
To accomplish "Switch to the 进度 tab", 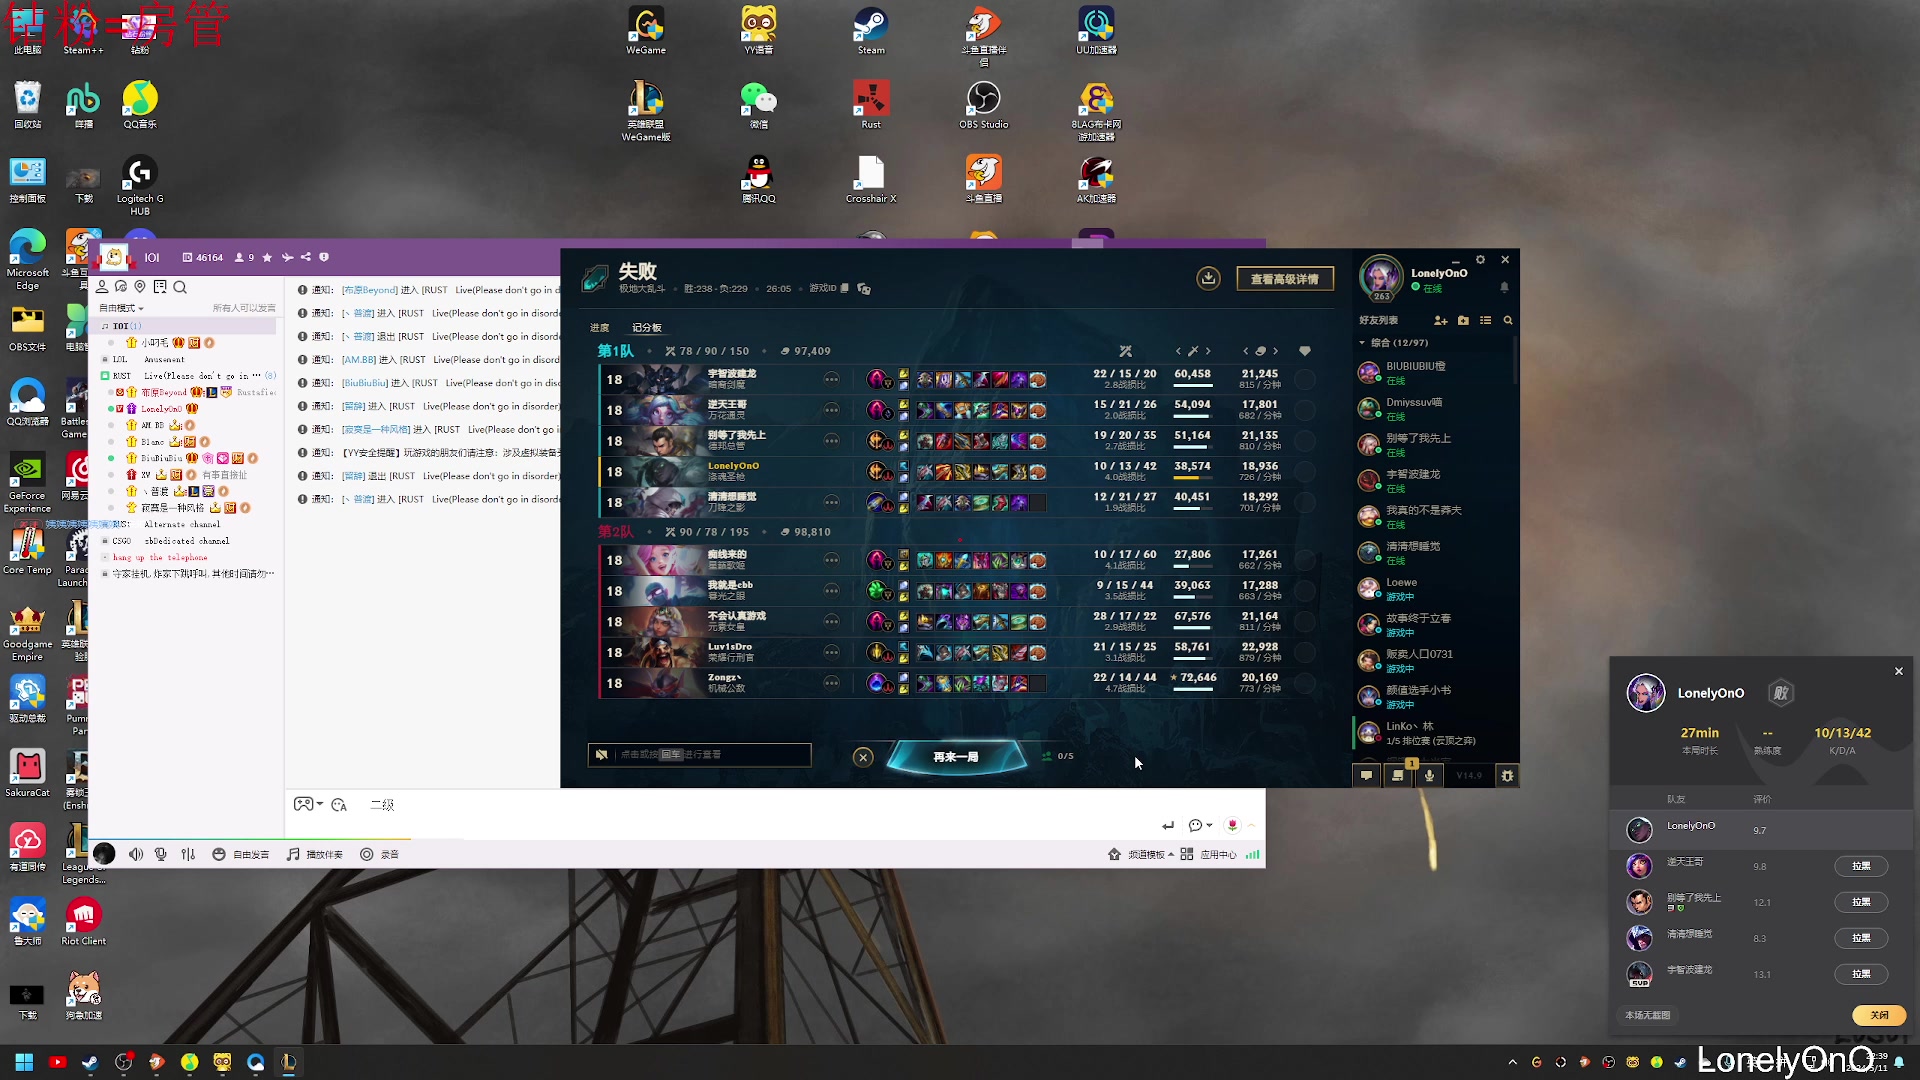I will coord(600,328).
